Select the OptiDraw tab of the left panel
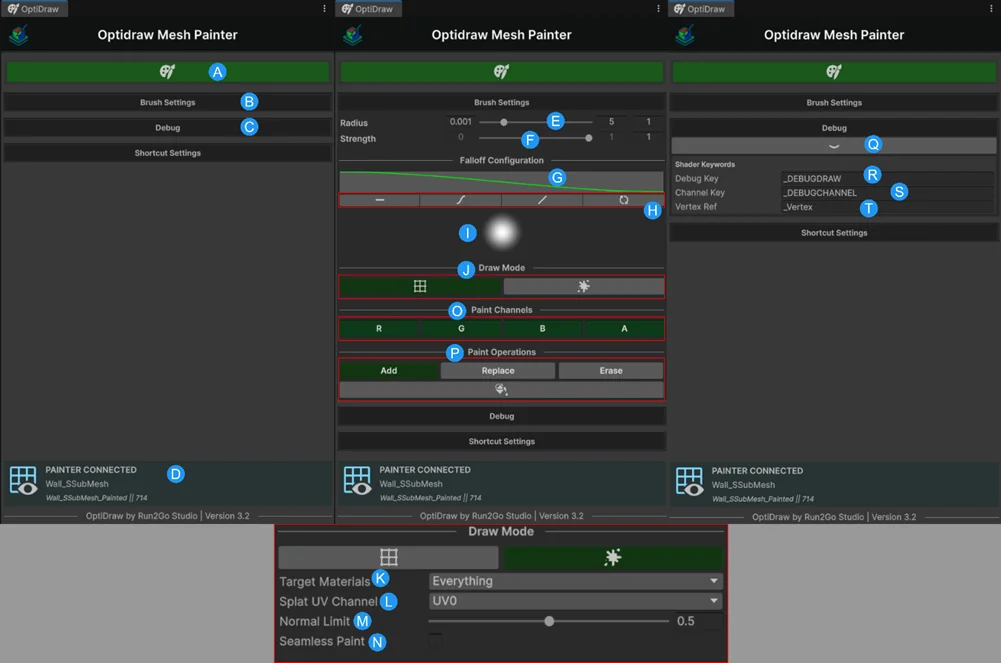 (34, 9)
